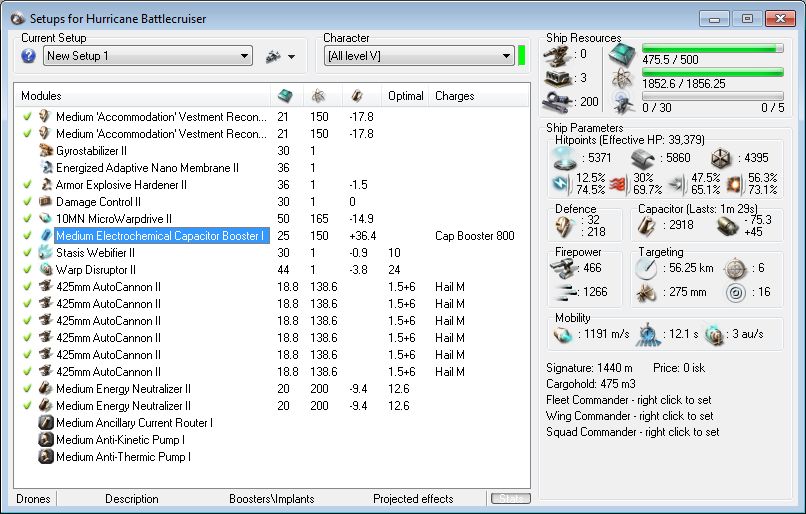The width and height of the screenshot is (806, 514).
Task: Click the Damage Control II module icon
Action: (45, 202)
